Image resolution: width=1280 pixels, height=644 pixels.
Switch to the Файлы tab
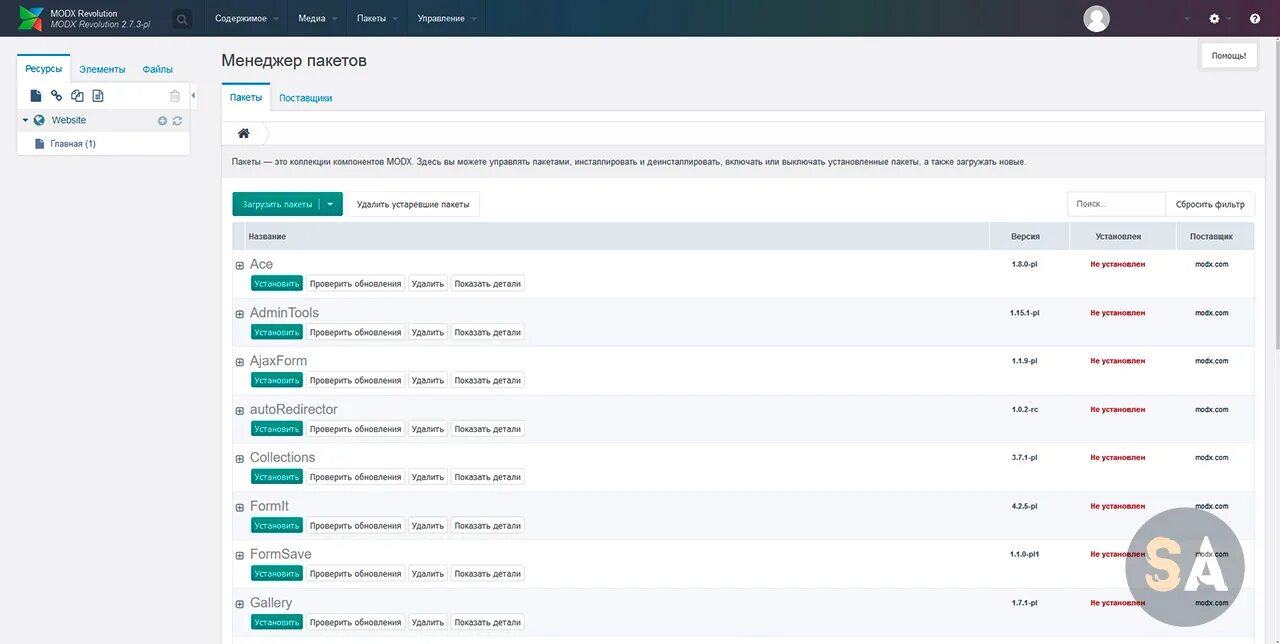point(158,69)
